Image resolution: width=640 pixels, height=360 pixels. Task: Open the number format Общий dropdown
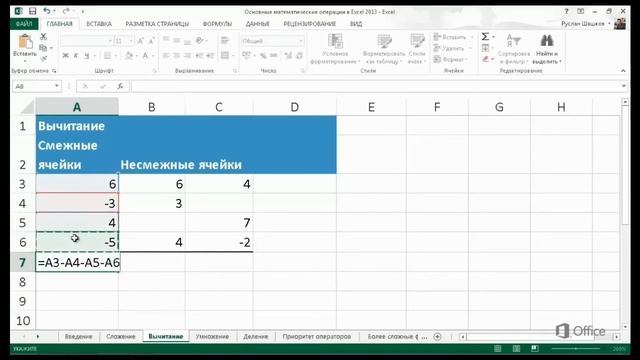click(x=301, y=41)
